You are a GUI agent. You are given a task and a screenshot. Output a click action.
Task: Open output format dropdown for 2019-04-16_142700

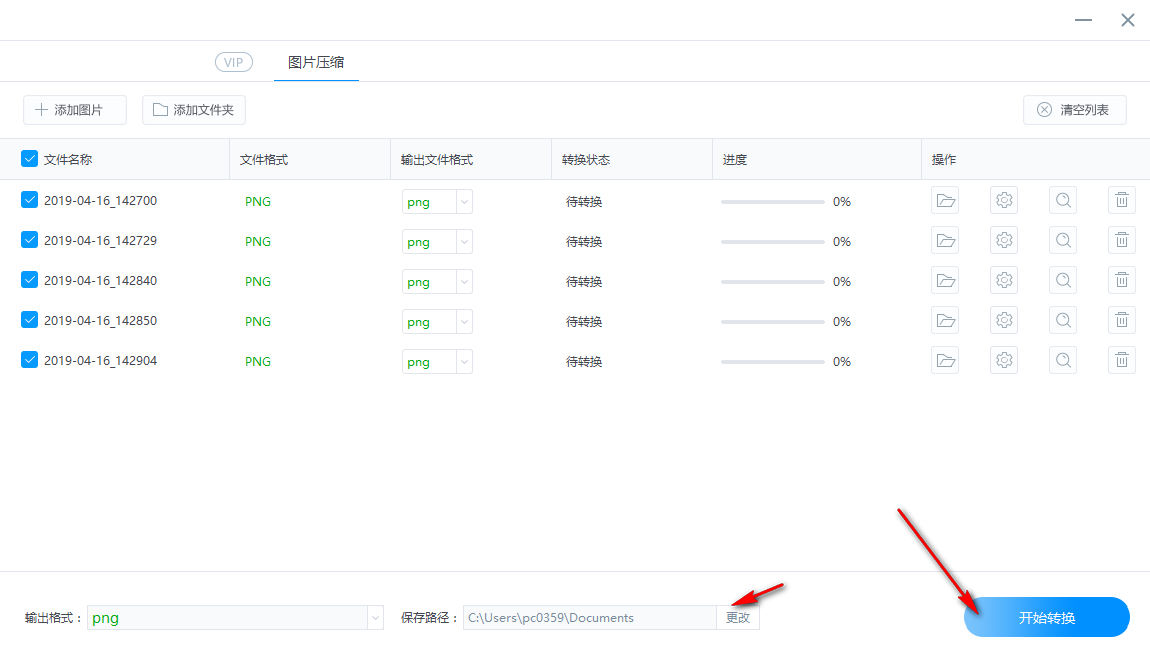click(463, 201)
